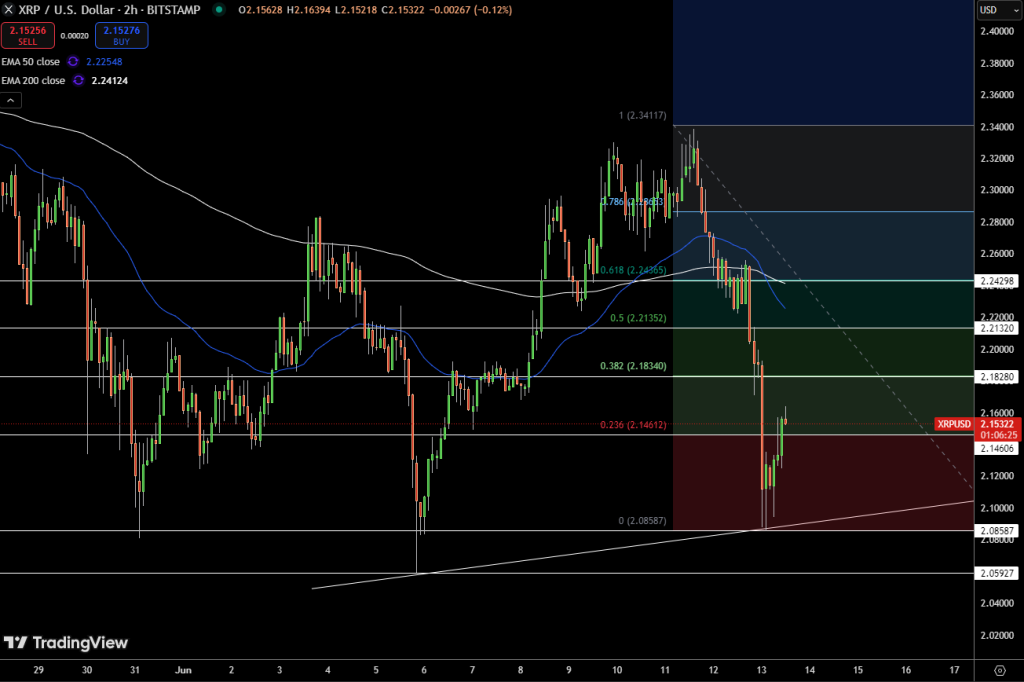1024x682 pixels.
Task: Click the 2.18280 price axis label
Action: coord(997,377)
